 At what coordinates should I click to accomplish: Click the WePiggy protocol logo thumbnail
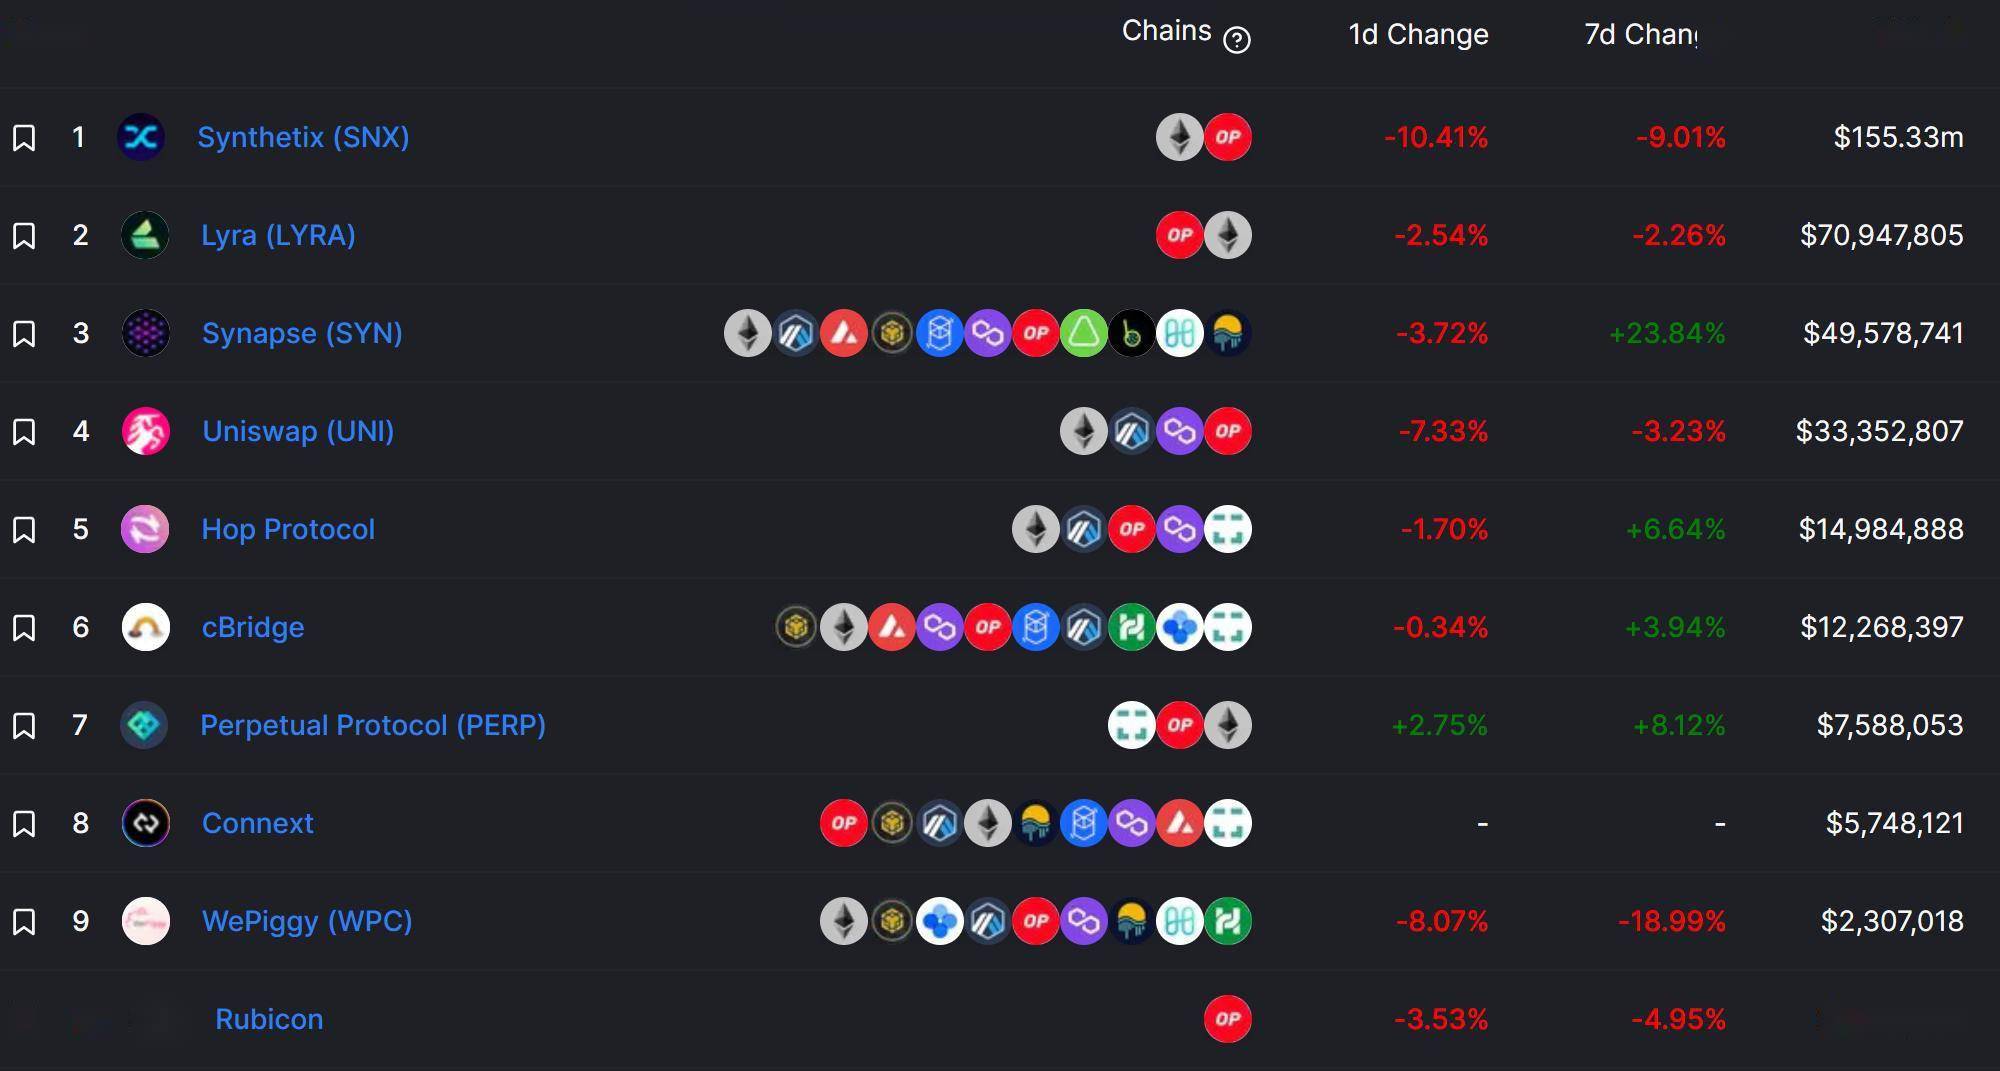pyautogui.click(x=146, y=921)
